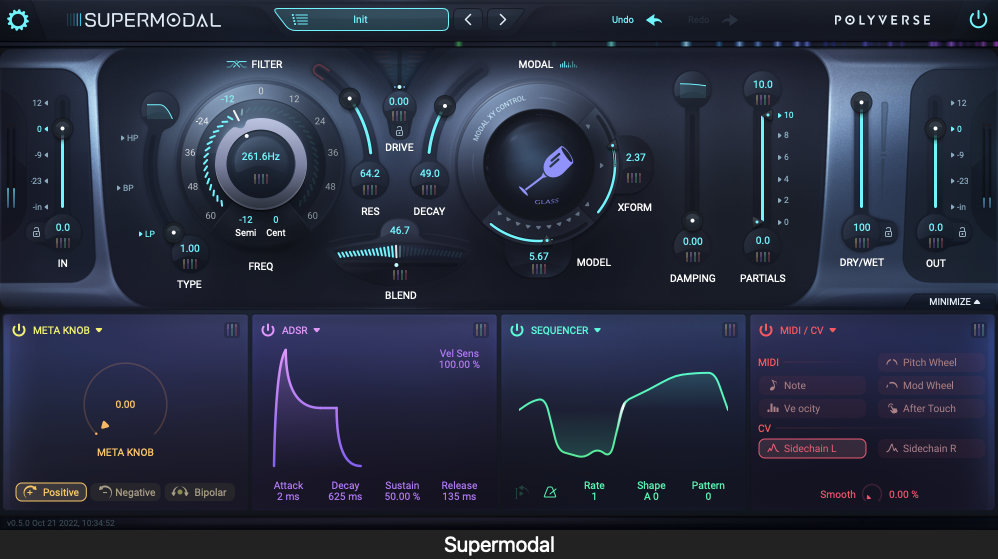Toggle the ADSR power button
This screenshot has width=998, height=559.
pyautogui.click(x=268, y=330)
